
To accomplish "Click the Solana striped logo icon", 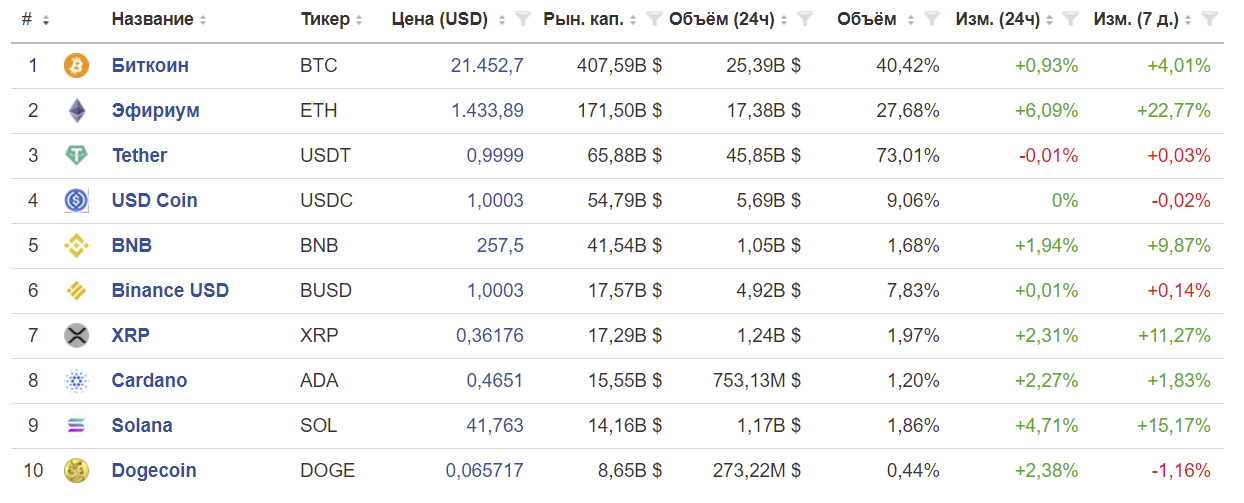I will coord(77,426).
